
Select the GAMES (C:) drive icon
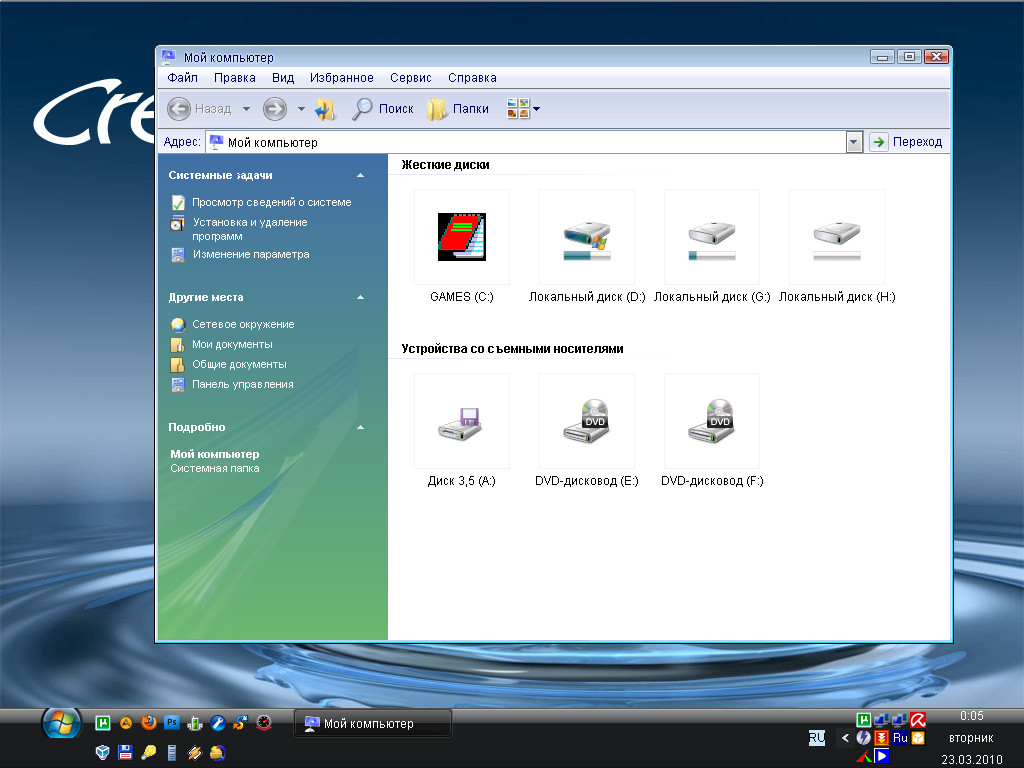461,238
